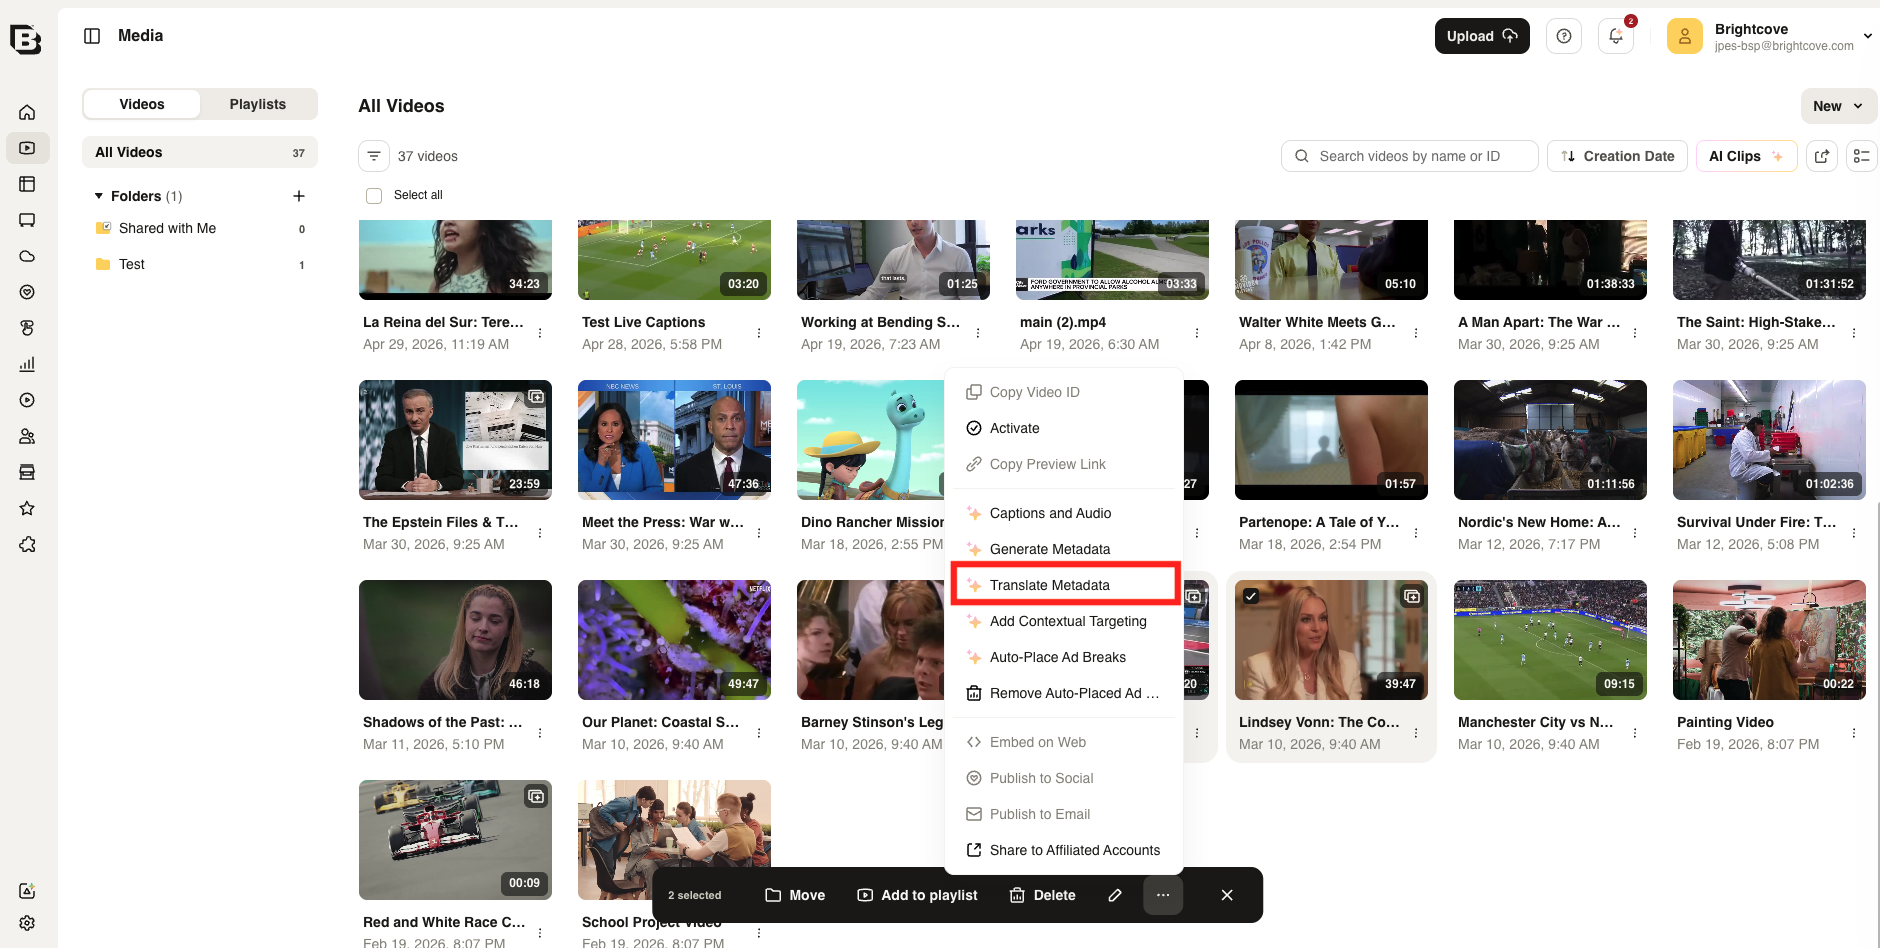The width and height of the screenshot is (1880, 948).
Task: Choose Translate Metadata
Action: [1064, 585]
